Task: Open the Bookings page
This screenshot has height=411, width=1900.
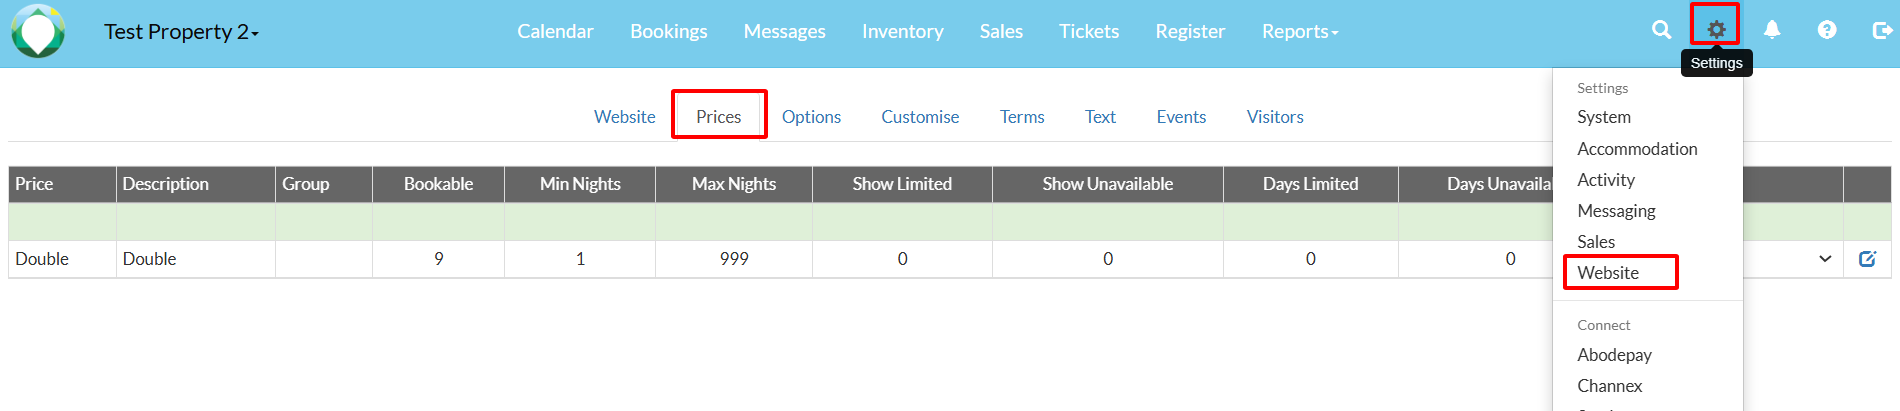Action: 669,32
